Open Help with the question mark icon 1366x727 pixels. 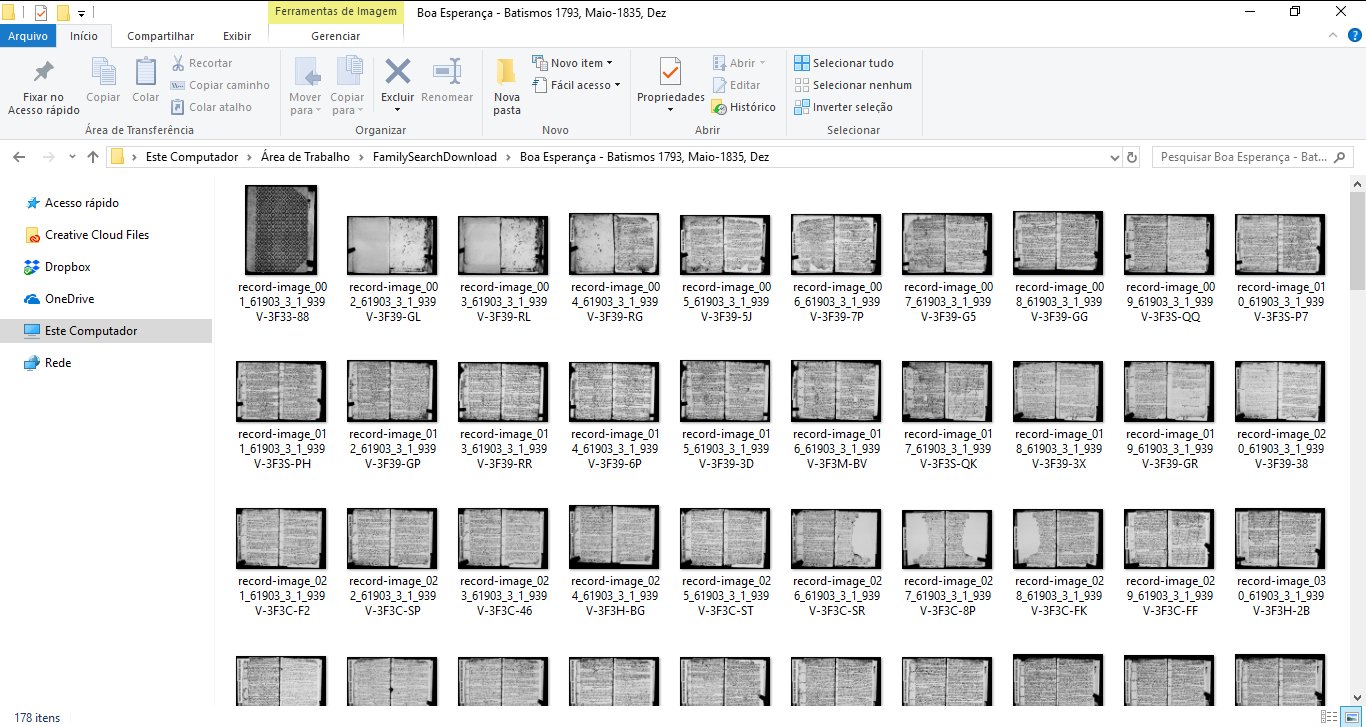coord(1355,35)
